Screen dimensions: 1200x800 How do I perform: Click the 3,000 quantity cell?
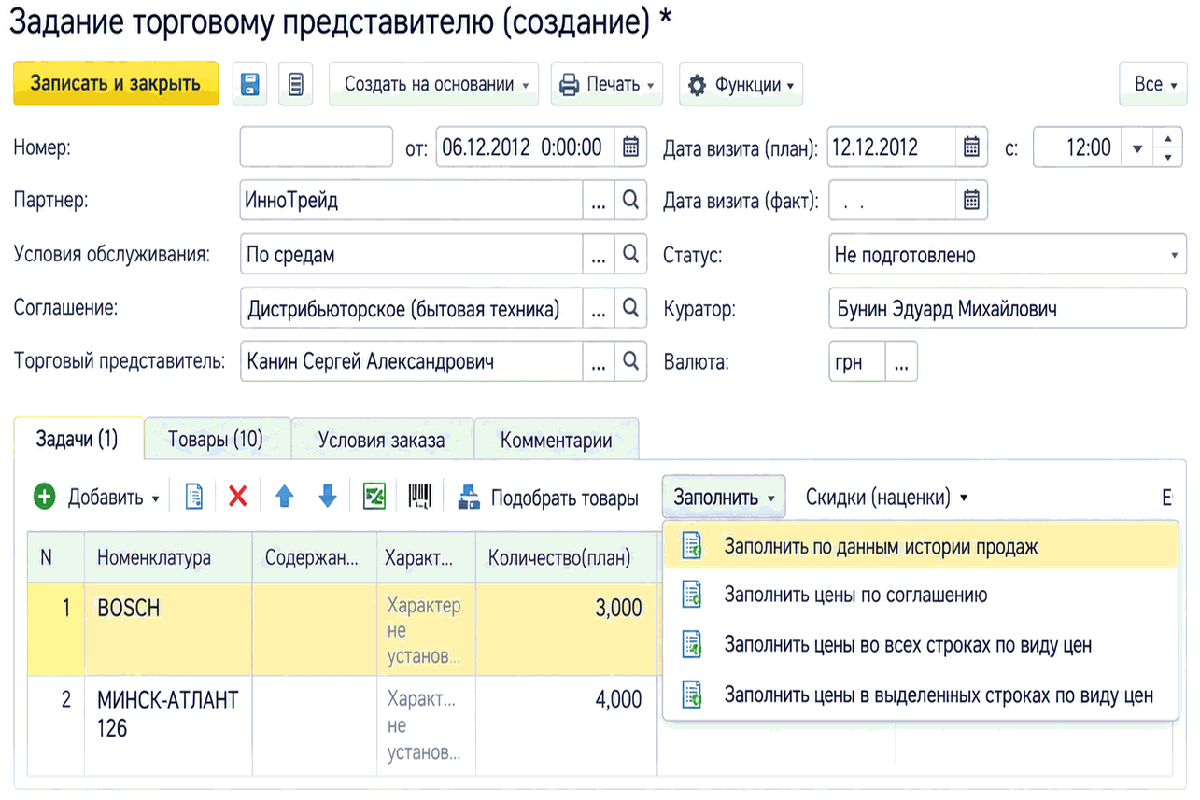567,630
